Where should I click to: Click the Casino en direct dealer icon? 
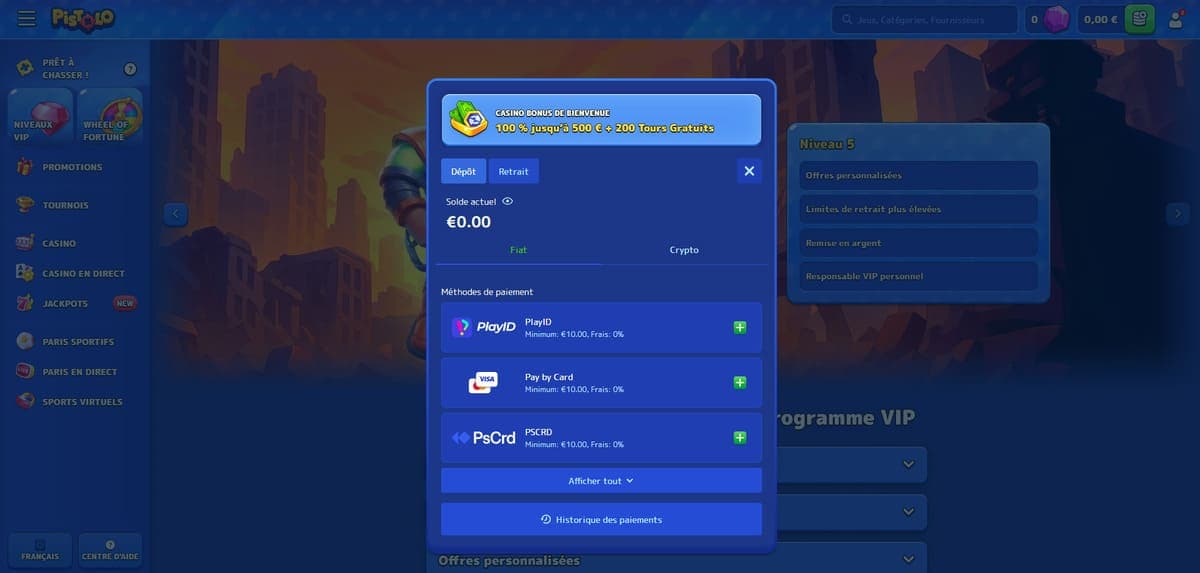click(25, 273)
